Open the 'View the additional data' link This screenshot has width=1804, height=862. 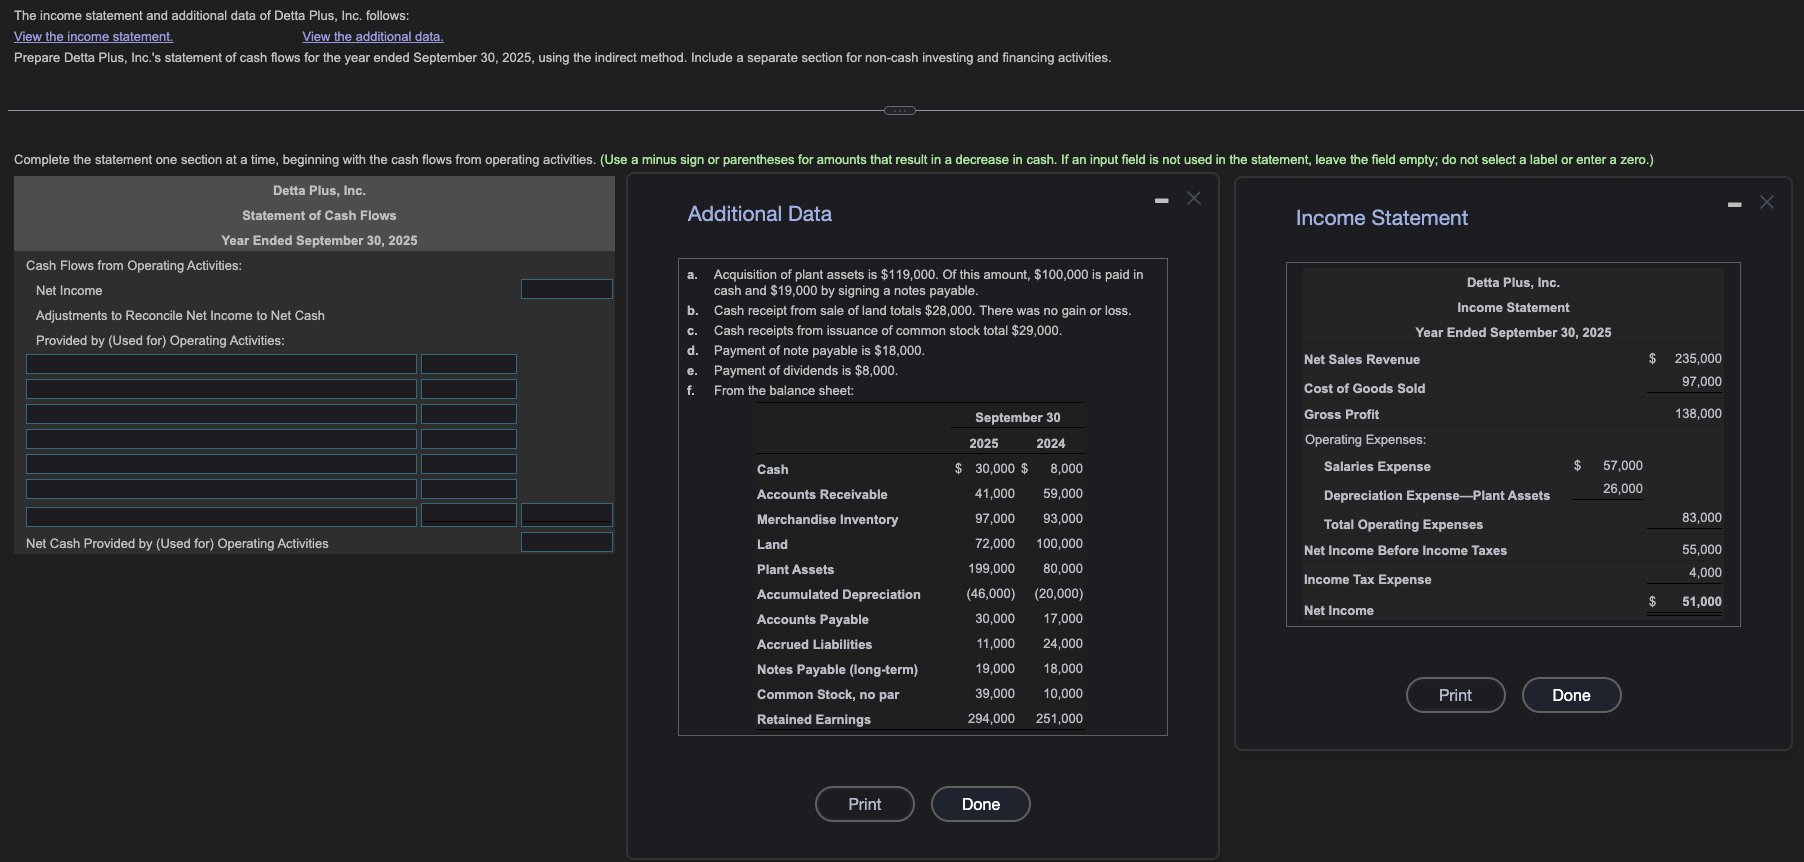373,37
